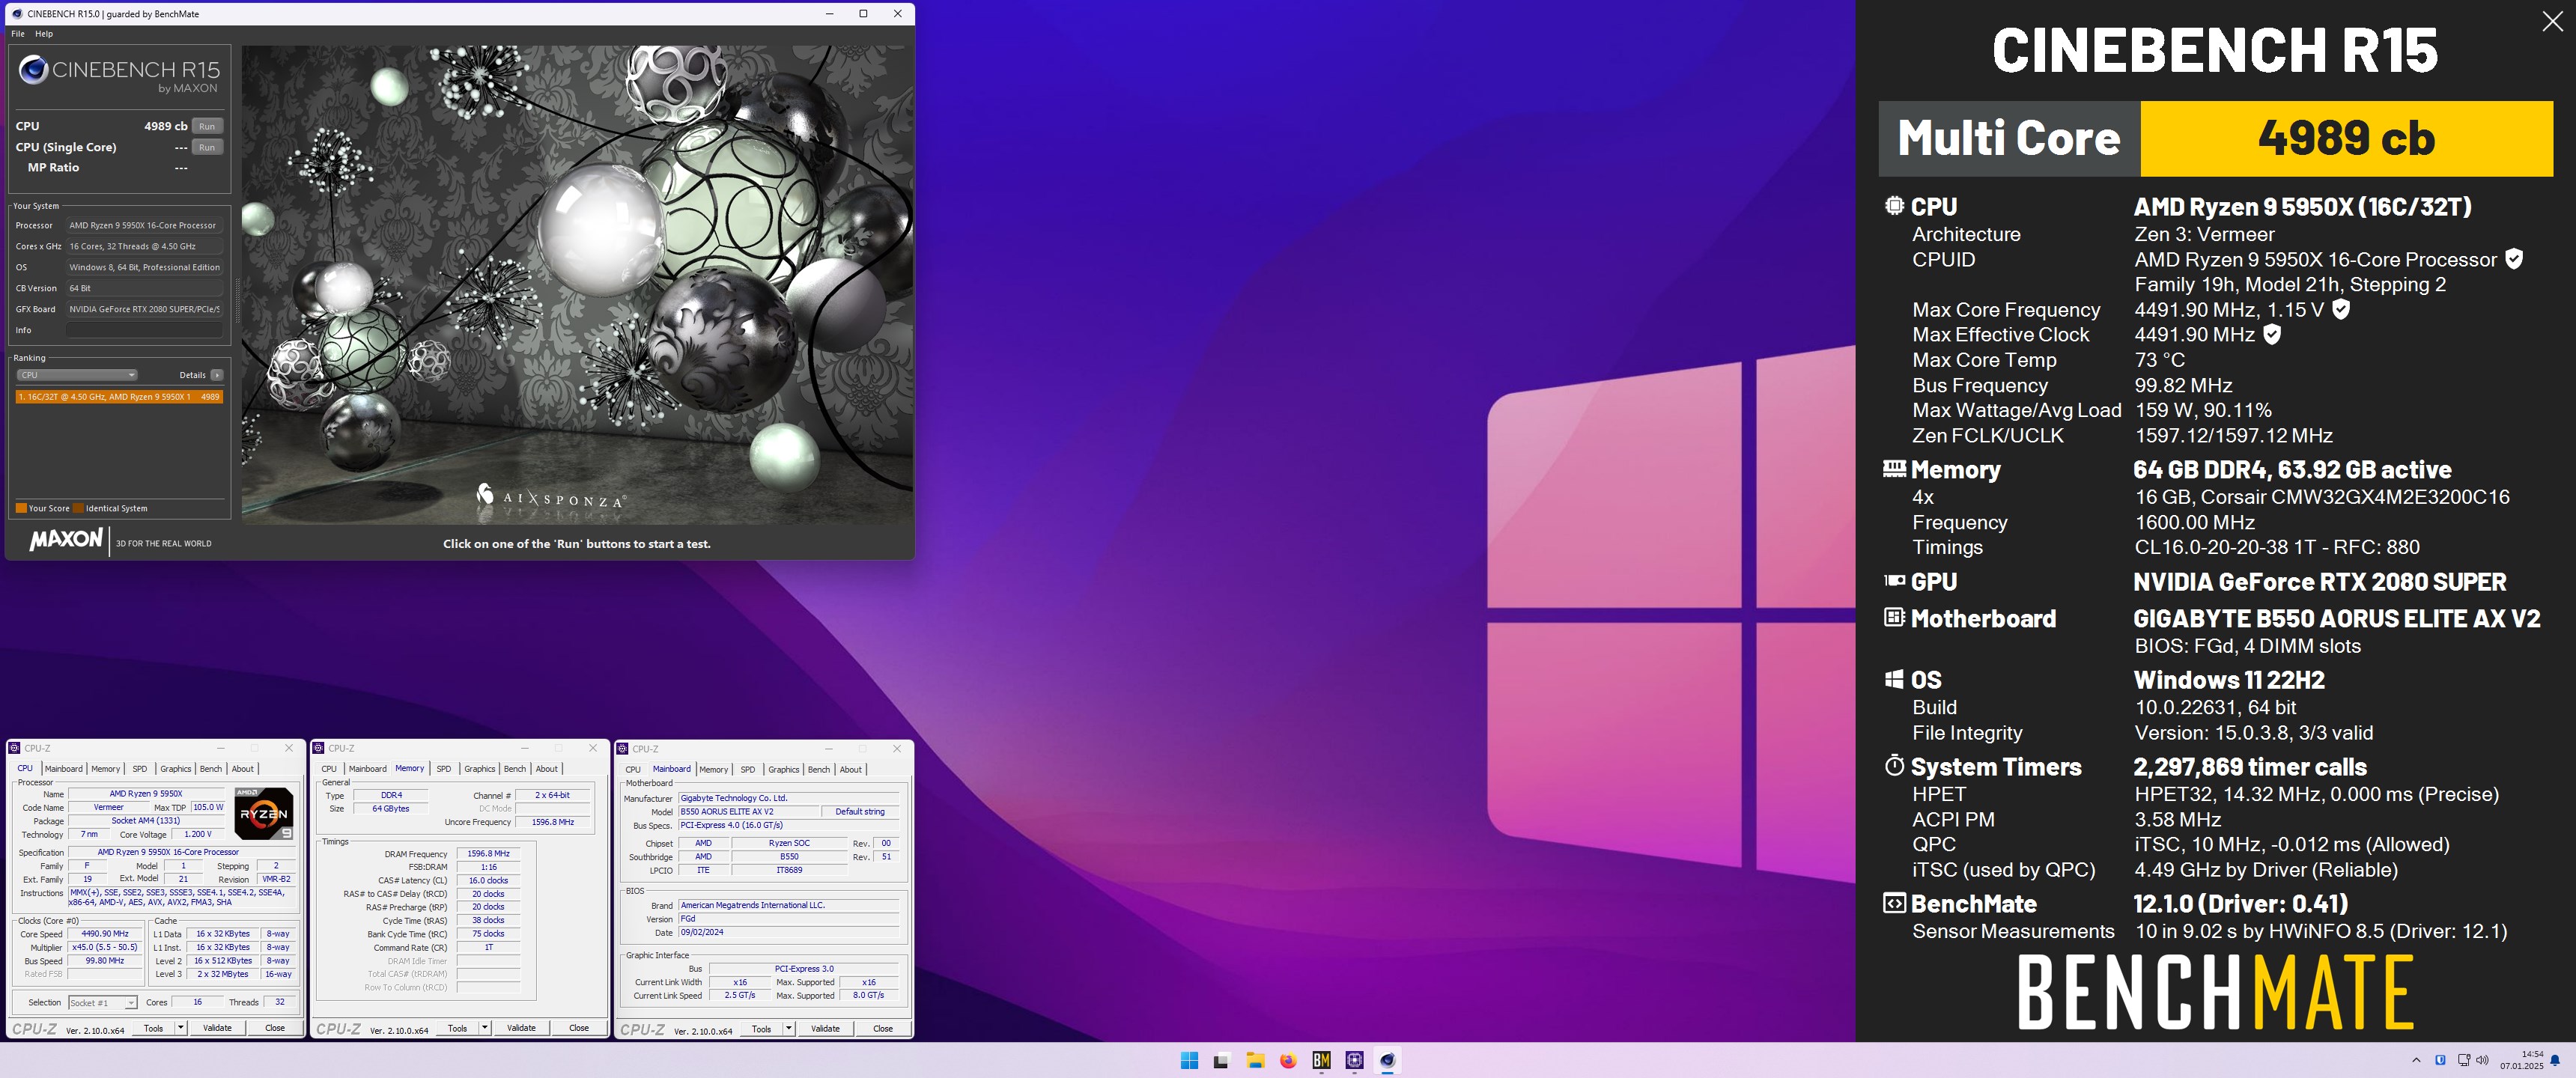Open the CPU ranking type dropdown
Image resolution: width=2576 pixels, height=1078 pixels.
pyautogui.click(x=76, y=375)
